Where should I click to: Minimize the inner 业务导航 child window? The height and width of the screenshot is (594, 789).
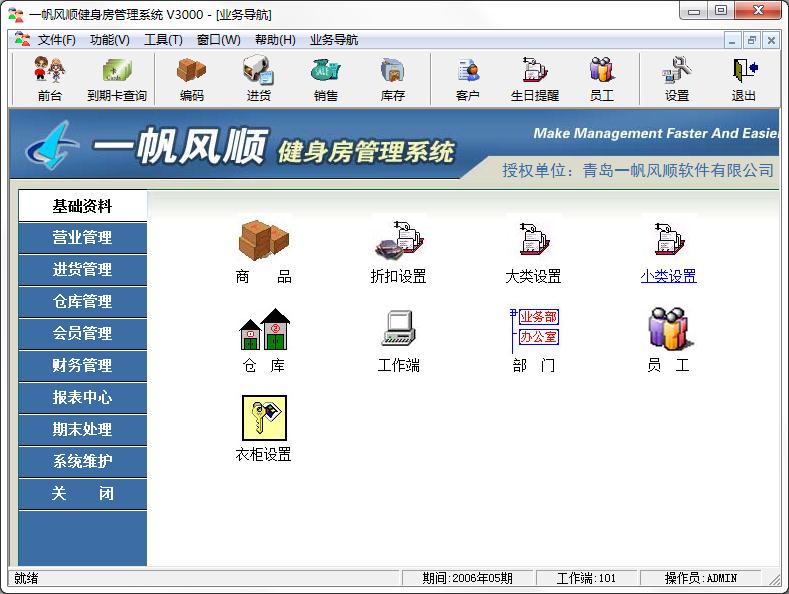click(x=733, y=40)
